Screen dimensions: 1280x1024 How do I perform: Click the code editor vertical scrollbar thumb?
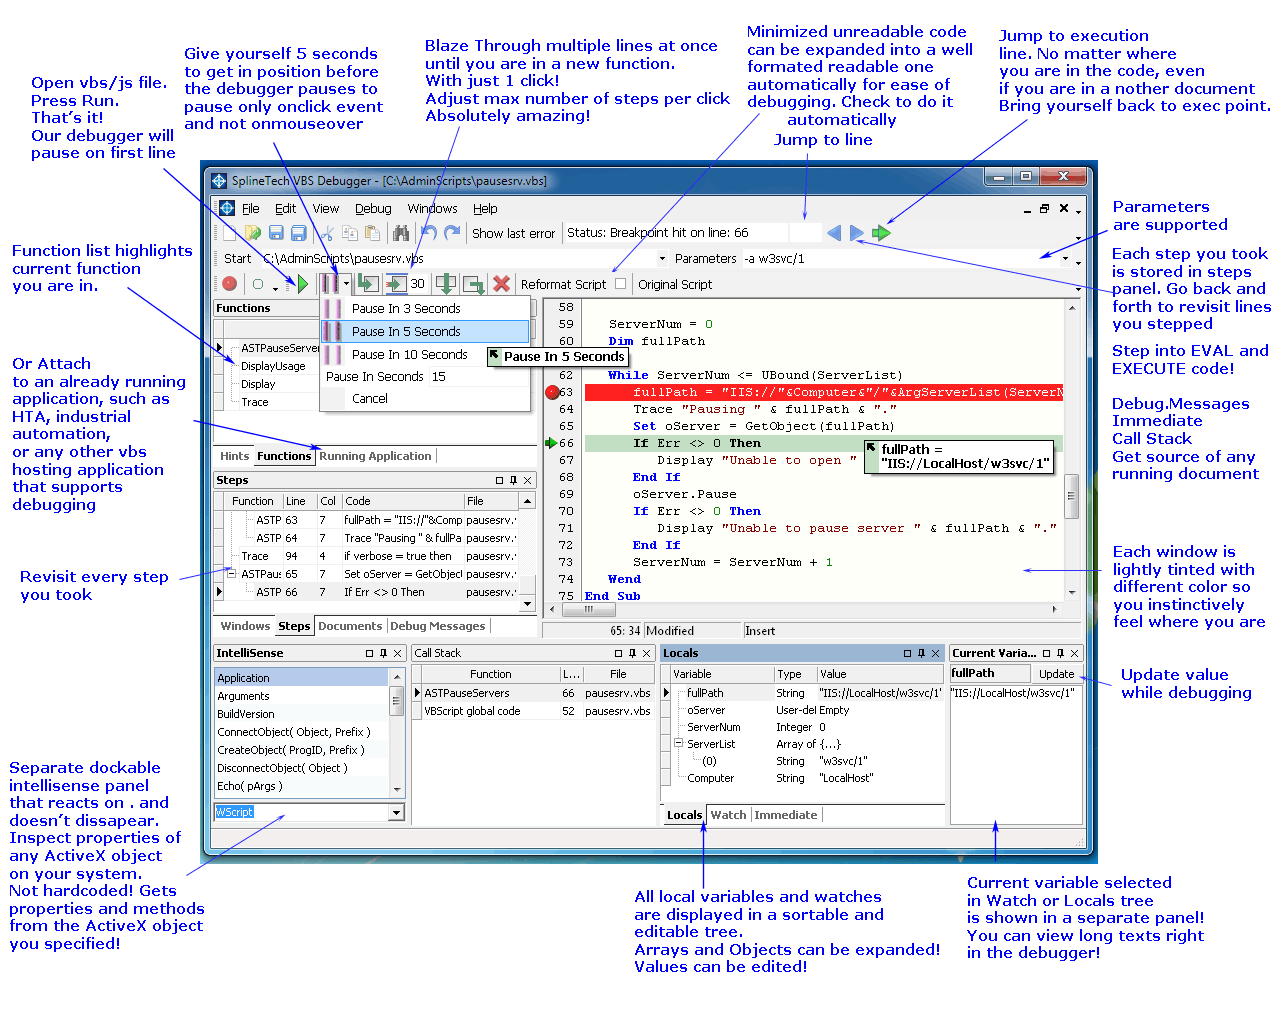pyautogui.click(x=1071, y=496)
